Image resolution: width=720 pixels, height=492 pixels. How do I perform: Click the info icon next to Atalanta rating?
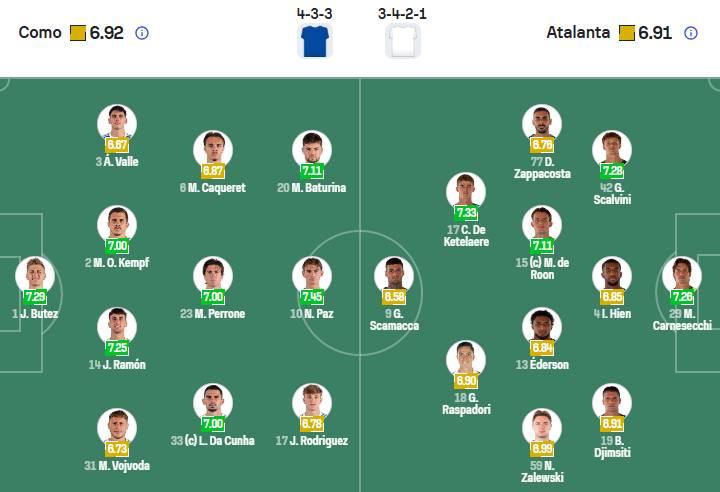tap(691, 33)
